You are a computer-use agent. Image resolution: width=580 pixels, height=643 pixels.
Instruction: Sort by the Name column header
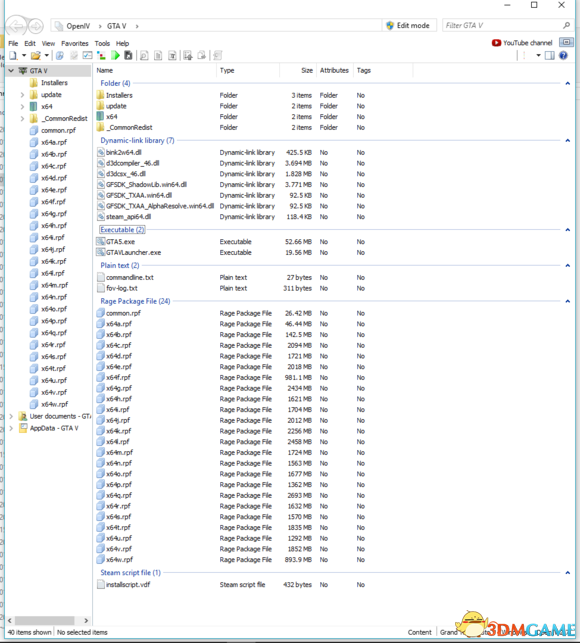[x=105, y=71]
